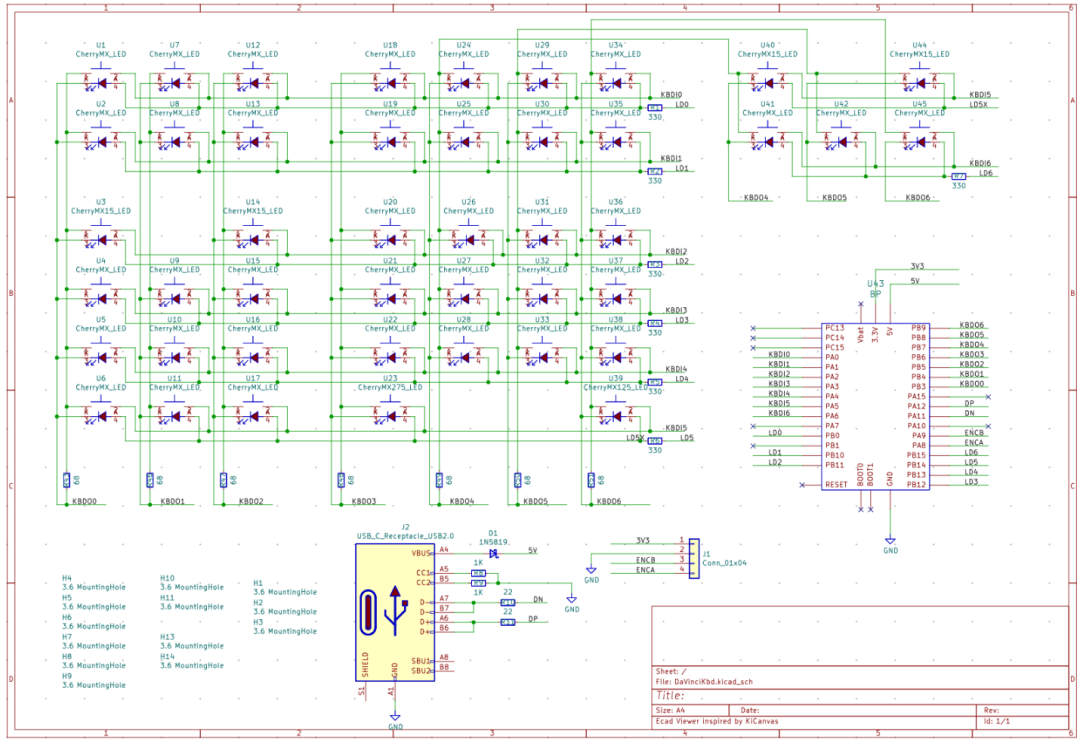Click the PA15 pin name on U43
This screenshot has height=743, width=1080.
916,397
